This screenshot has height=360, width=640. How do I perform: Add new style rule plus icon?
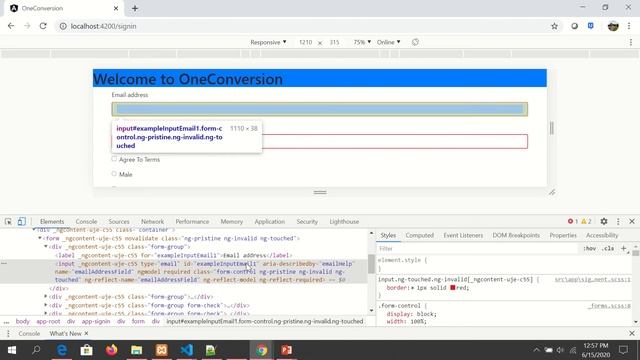click(x=623, y=248)
